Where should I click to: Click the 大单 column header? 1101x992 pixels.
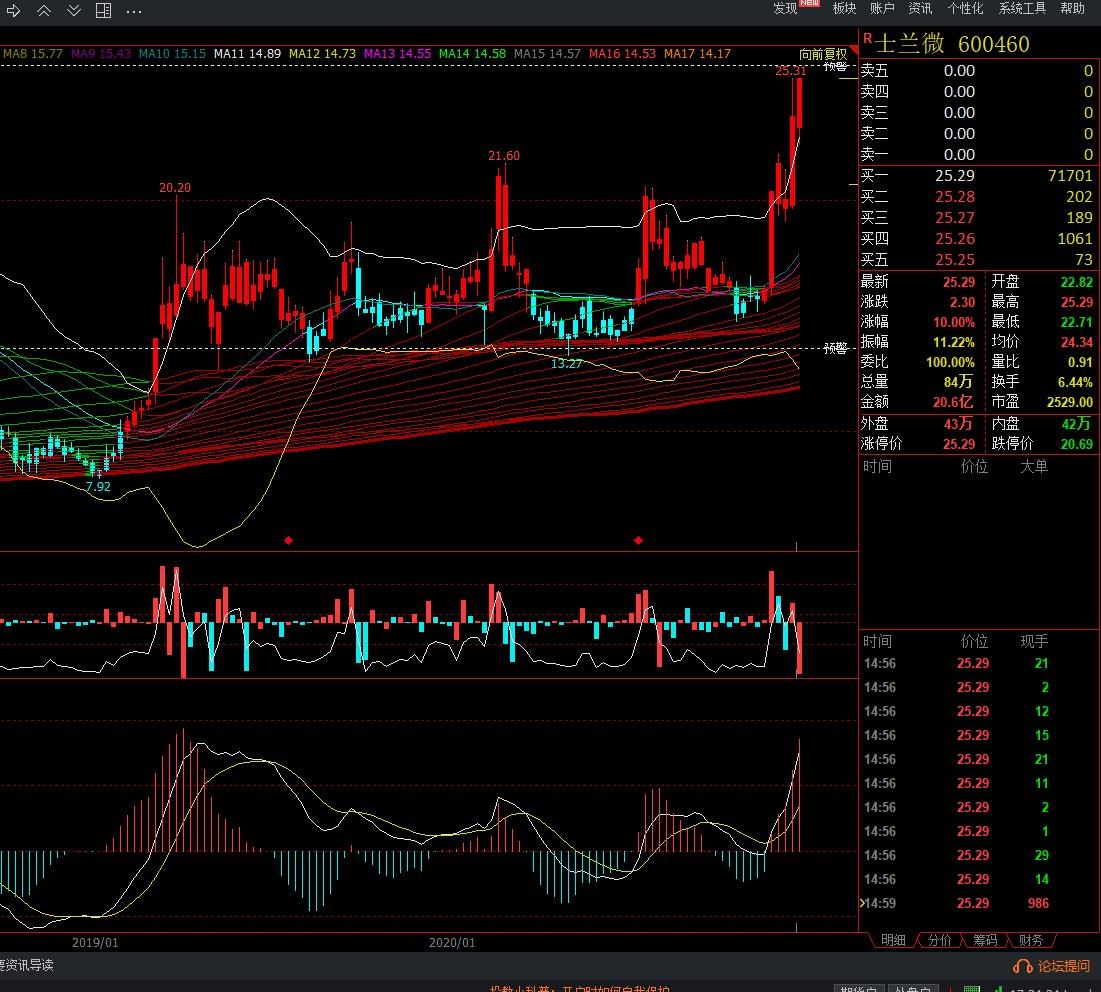pos(1034,467)
